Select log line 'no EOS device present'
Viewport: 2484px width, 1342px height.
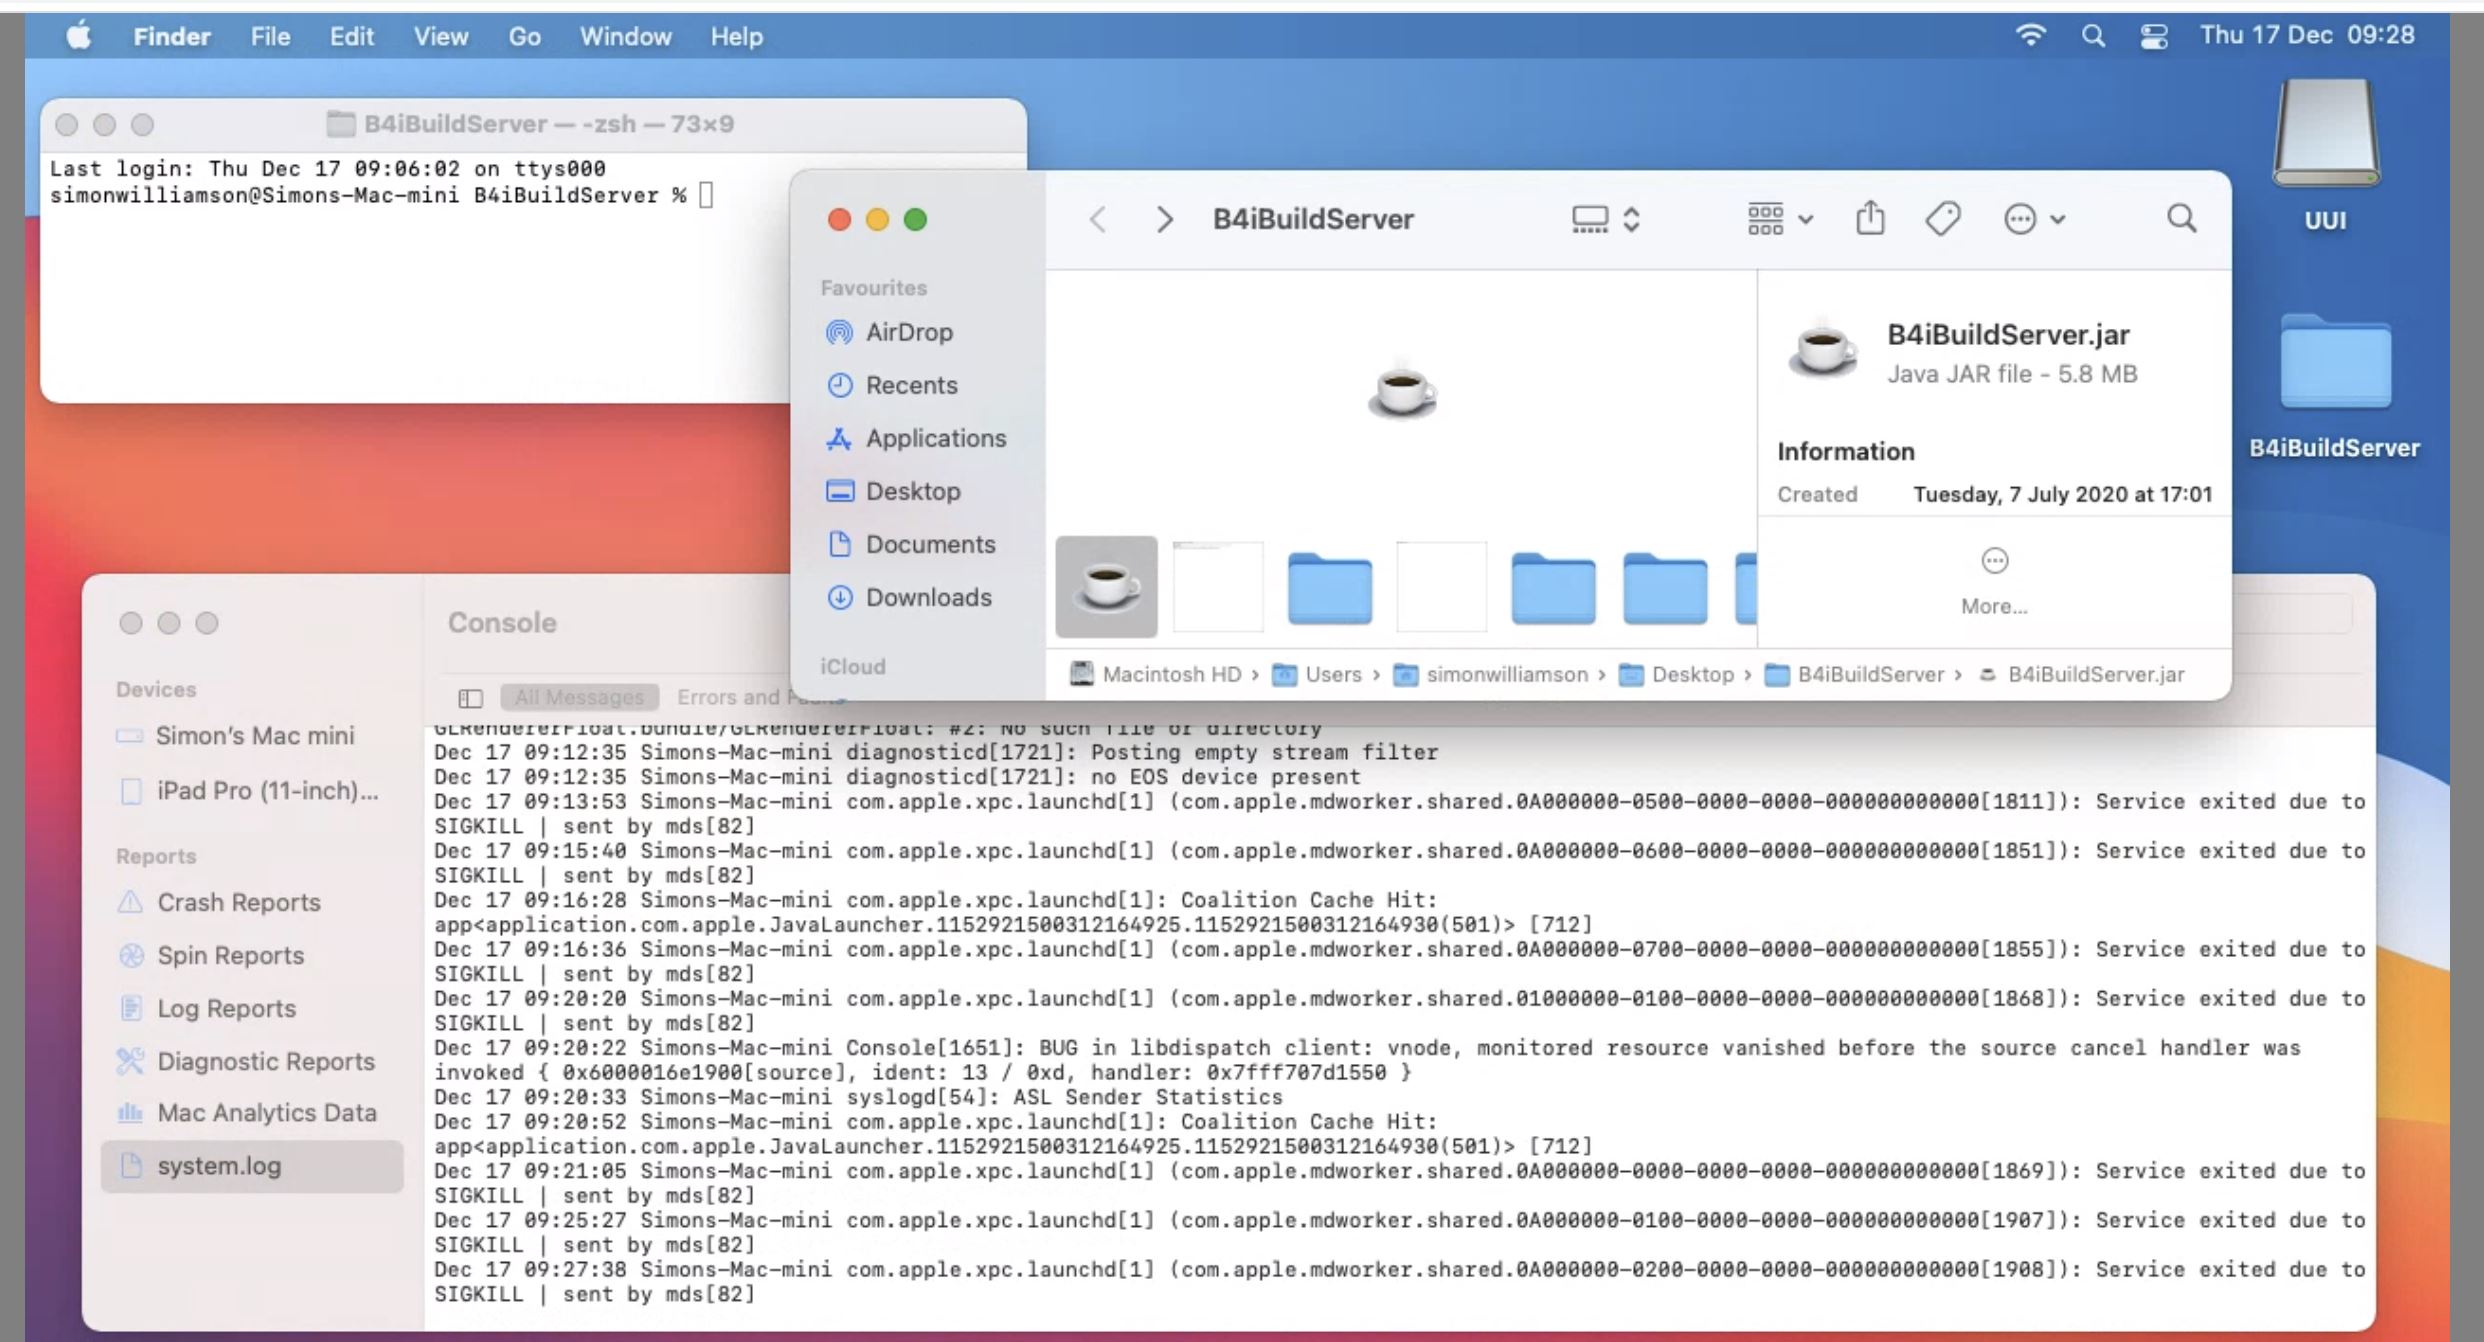[x=897, y=777]
